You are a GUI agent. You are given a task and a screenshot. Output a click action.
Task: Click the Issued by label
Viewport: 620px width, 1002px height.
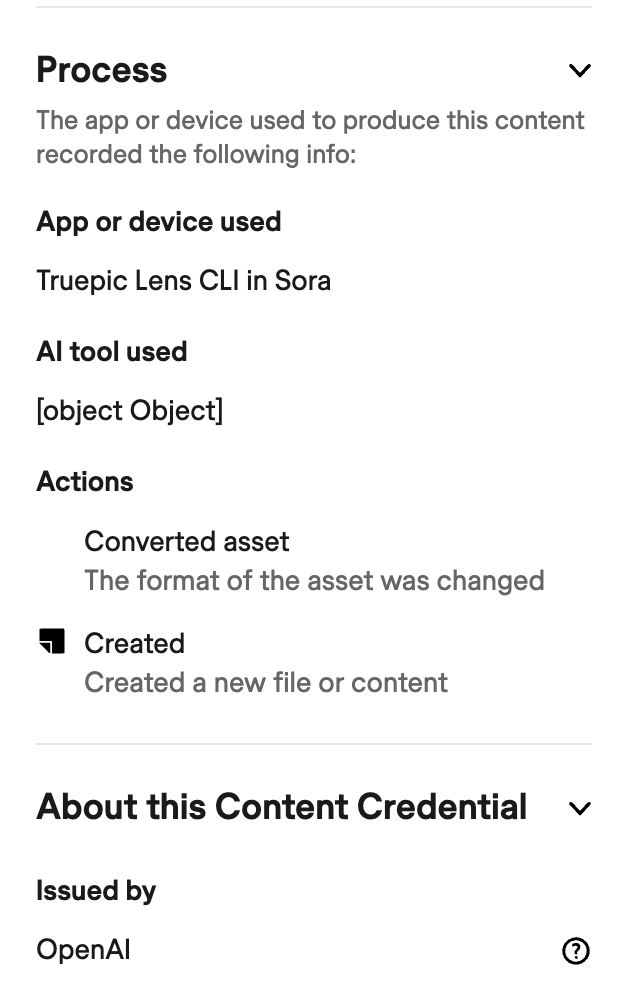(96, 891)
